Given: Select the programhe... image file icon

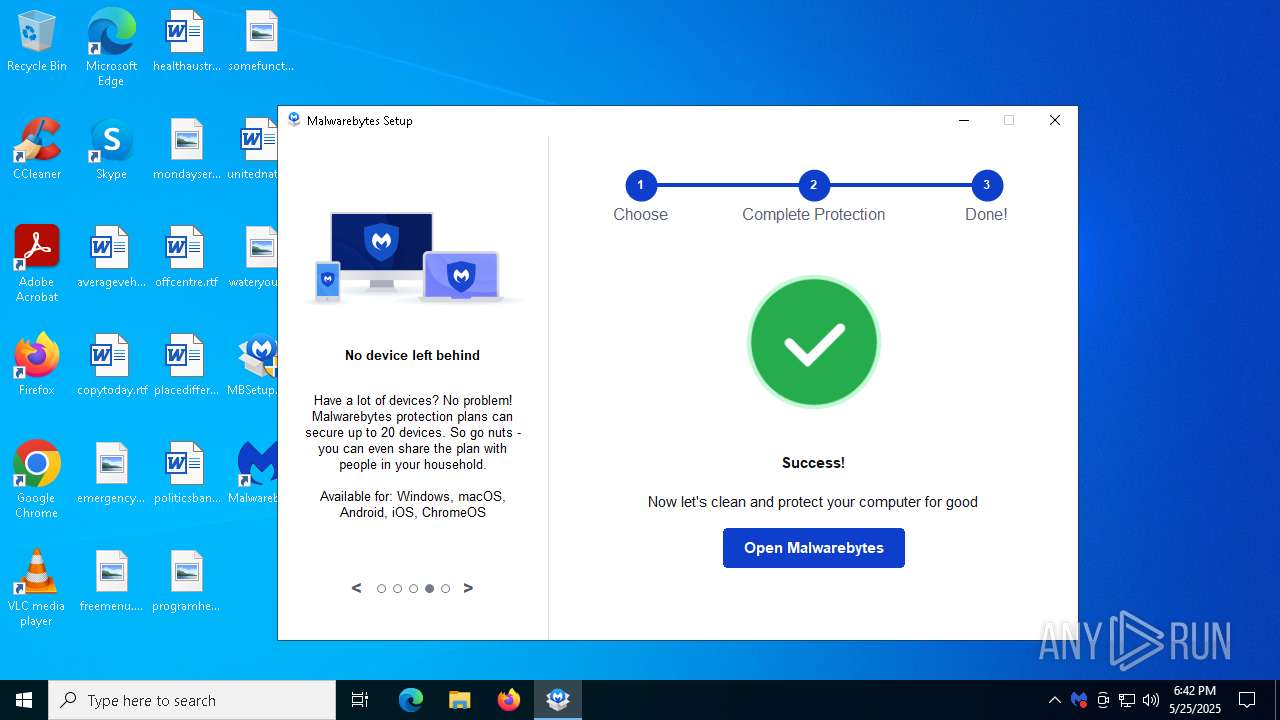Looking at the screenshot, I should point(186,582).
